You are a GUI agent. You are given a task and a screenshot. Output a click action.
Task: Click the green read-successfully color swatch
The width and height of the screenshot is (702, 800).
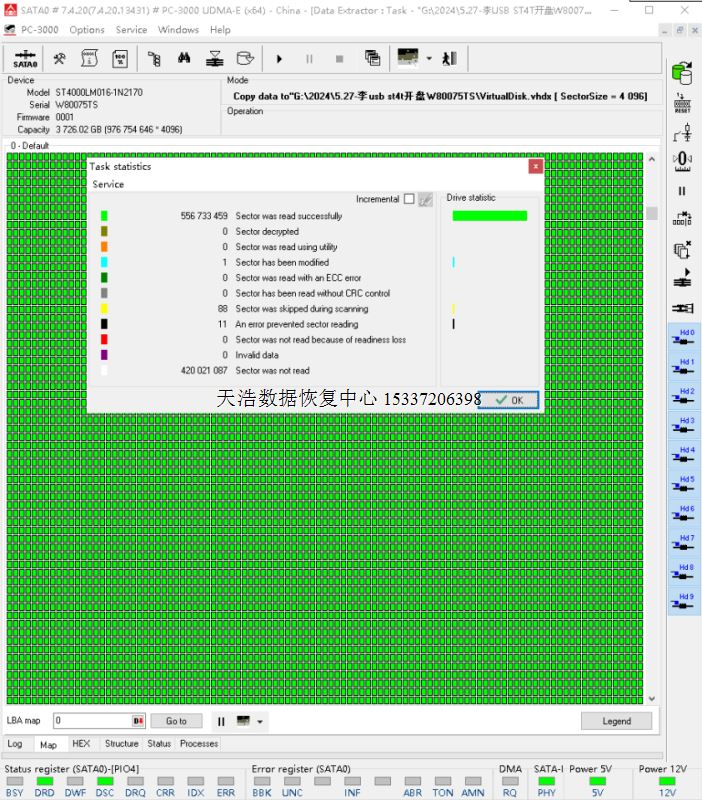pyautogui.click(x=104, y=216)
